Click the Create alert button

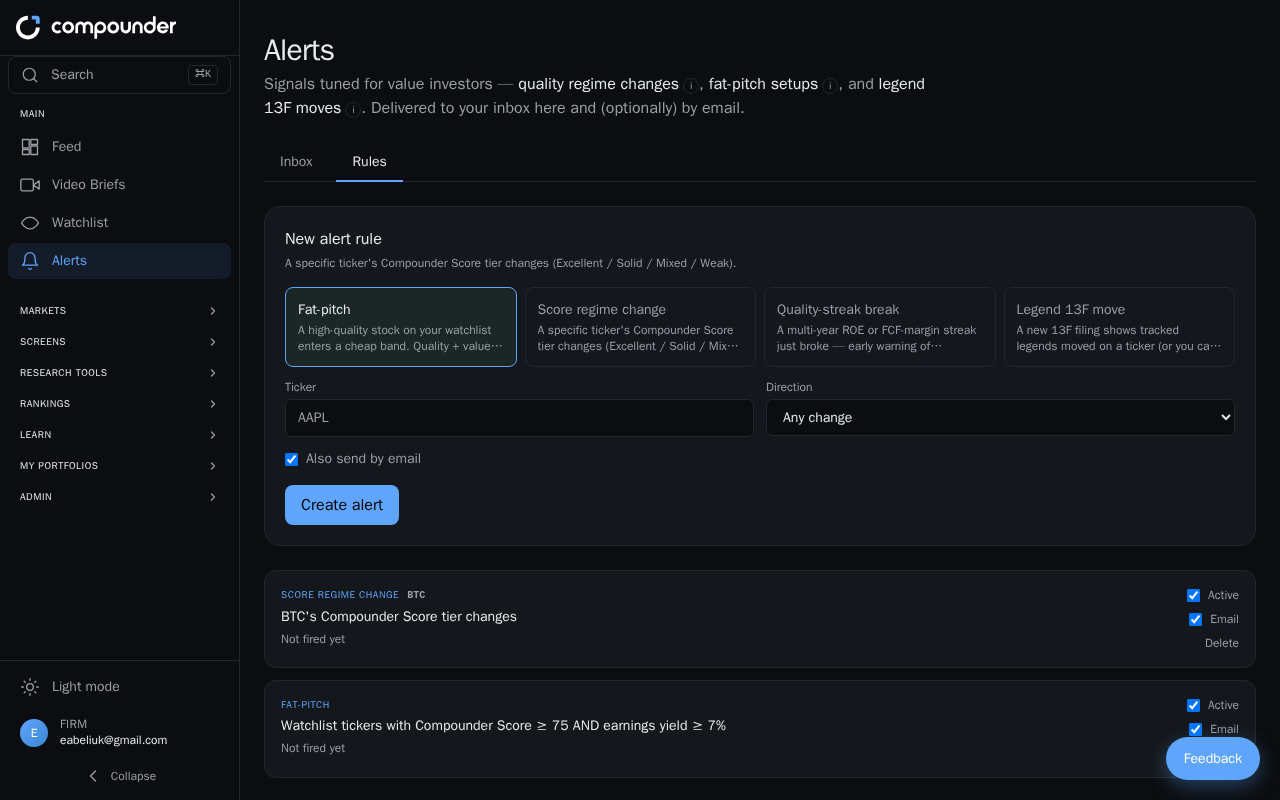coord(342,505)
